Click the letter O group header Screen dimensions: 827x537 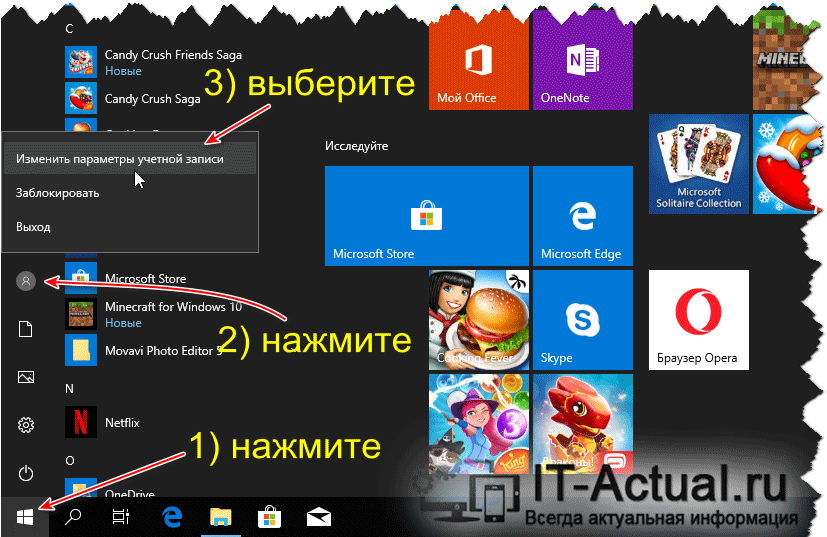pyautogui.click(x=70, y=461)
